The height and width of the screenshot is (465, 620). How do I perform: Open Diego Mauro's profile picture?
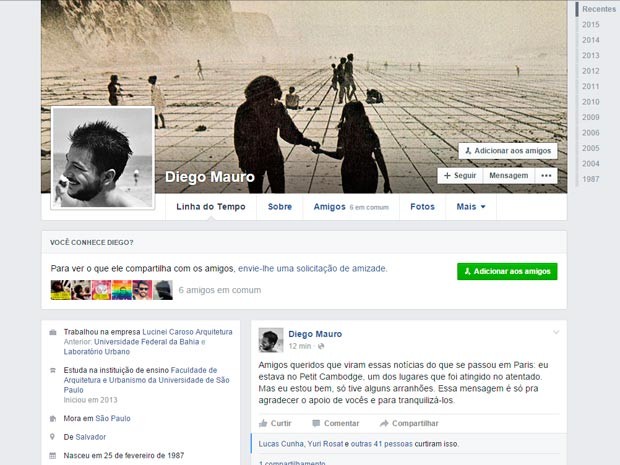point(103,158)
